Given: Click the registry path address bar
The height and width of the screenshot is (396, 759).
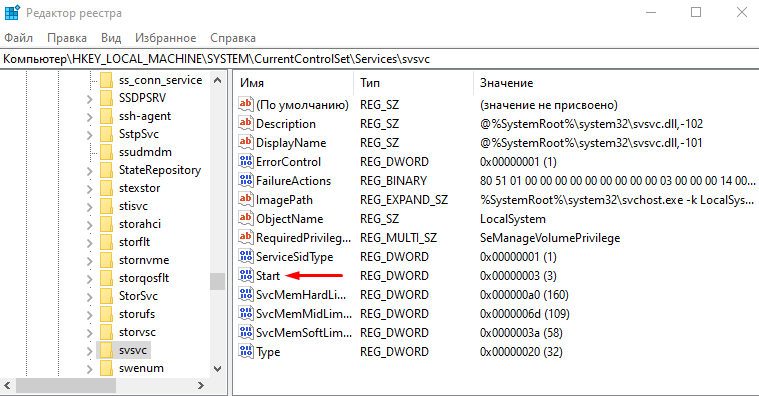Looking at the screenshot, I should coord(380,59).
